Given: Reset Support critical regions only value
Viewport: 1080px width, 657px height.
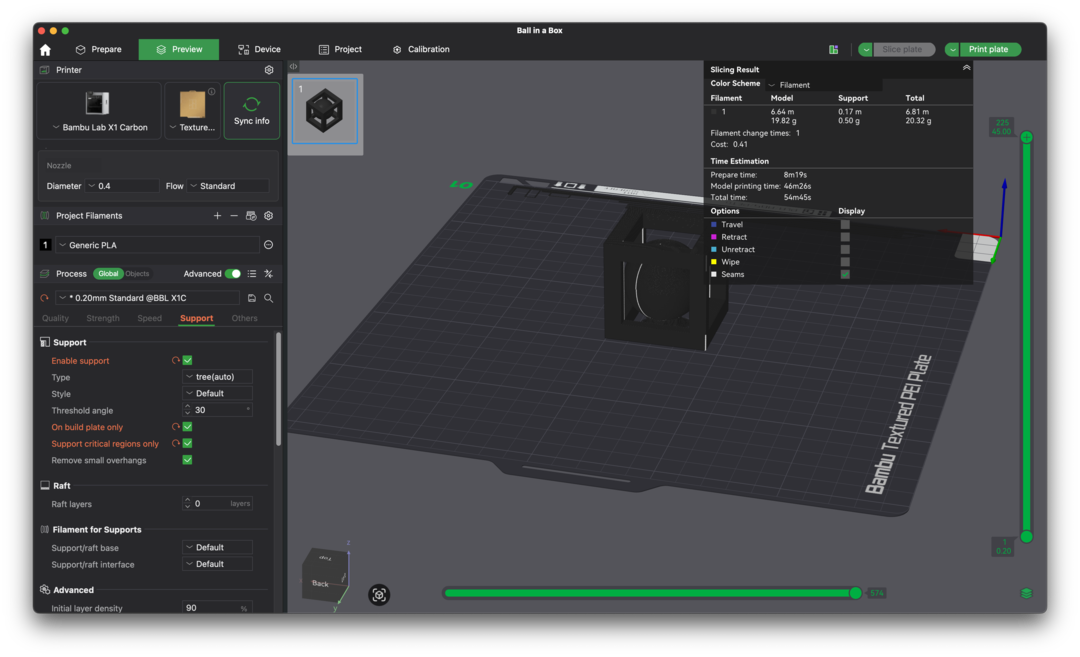Looking at the screenshot, I should click(176, 444).
